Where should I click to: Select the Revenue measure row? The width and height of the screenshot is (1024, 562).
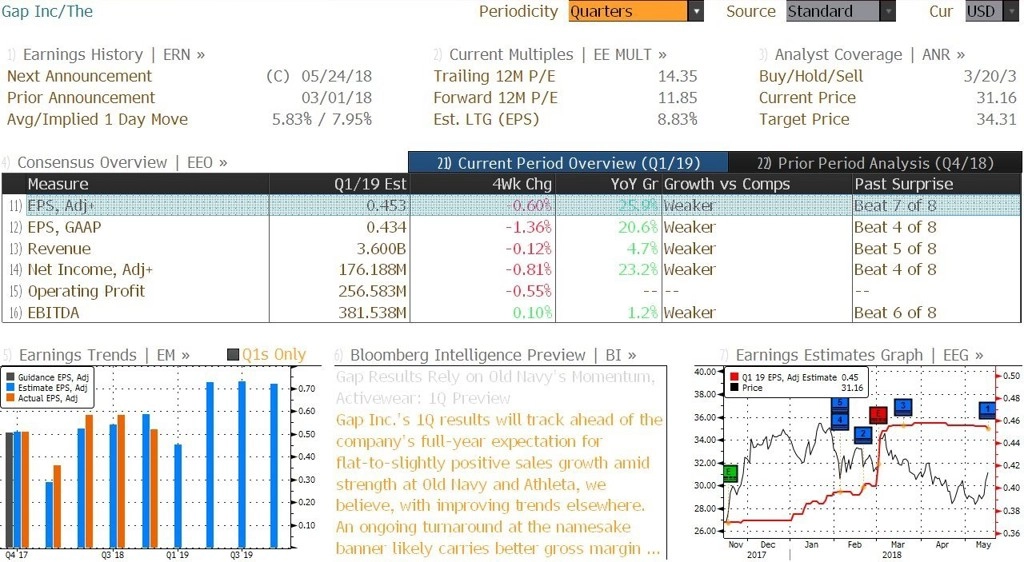(511, 249)
